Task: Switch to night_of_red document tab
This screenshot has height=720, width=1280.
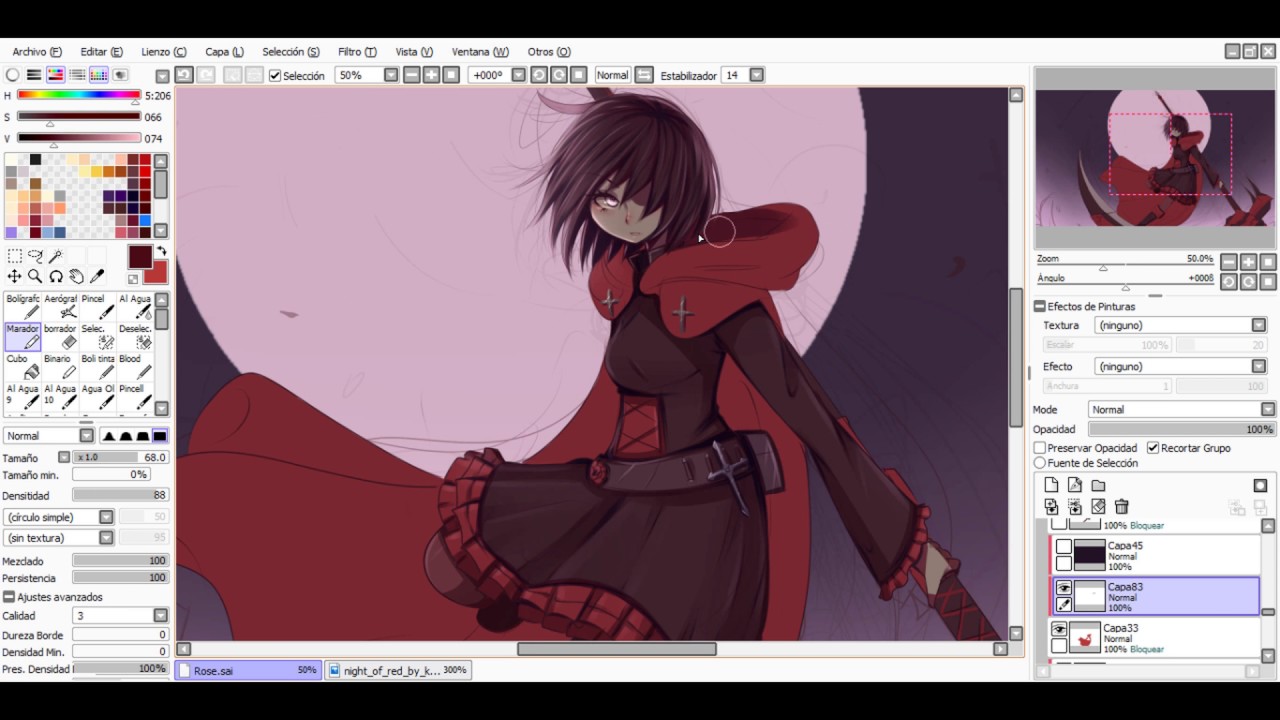Action: [398, 670]
